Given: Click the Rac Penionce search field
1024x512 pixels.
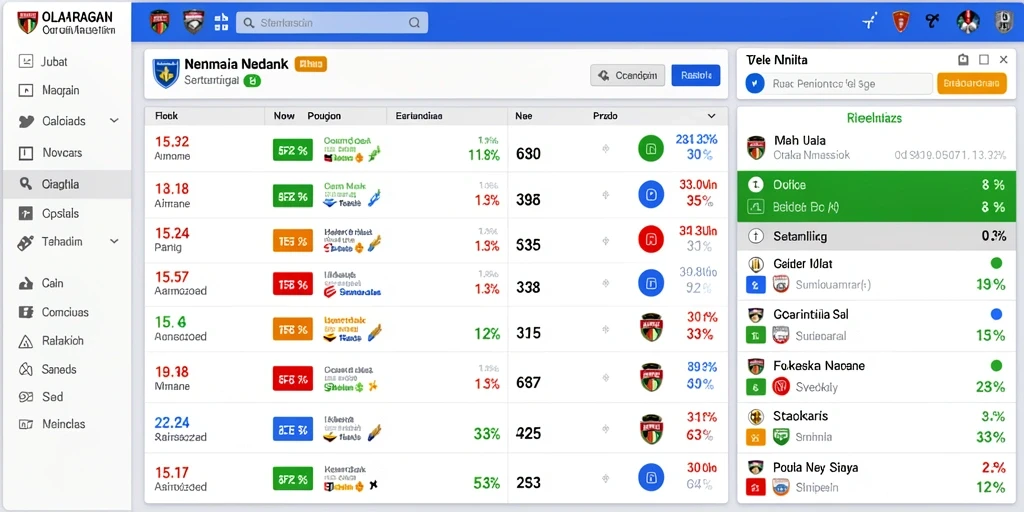Looking at the screenshot, I should point(848,84).
